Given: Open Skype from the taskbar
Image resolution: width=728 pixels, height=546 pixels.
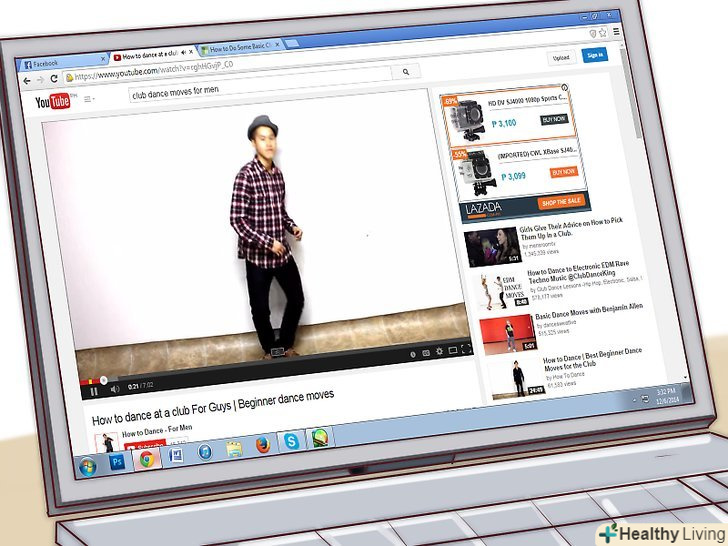Looking at the screenshot, I should click(291, 441).
